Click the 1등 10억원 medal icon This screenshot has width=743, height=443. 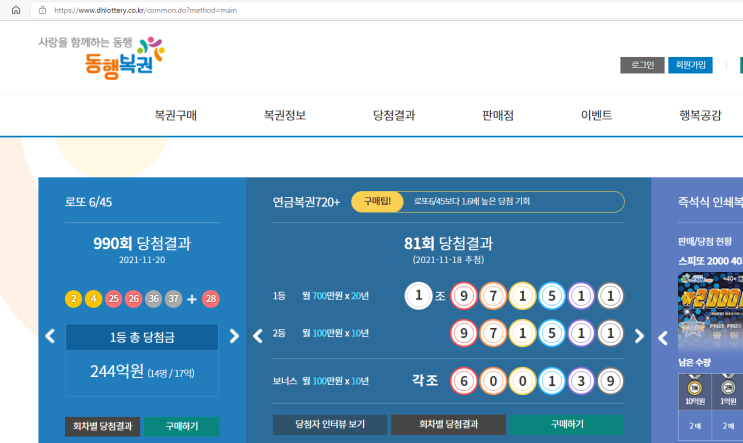point(695,388)
